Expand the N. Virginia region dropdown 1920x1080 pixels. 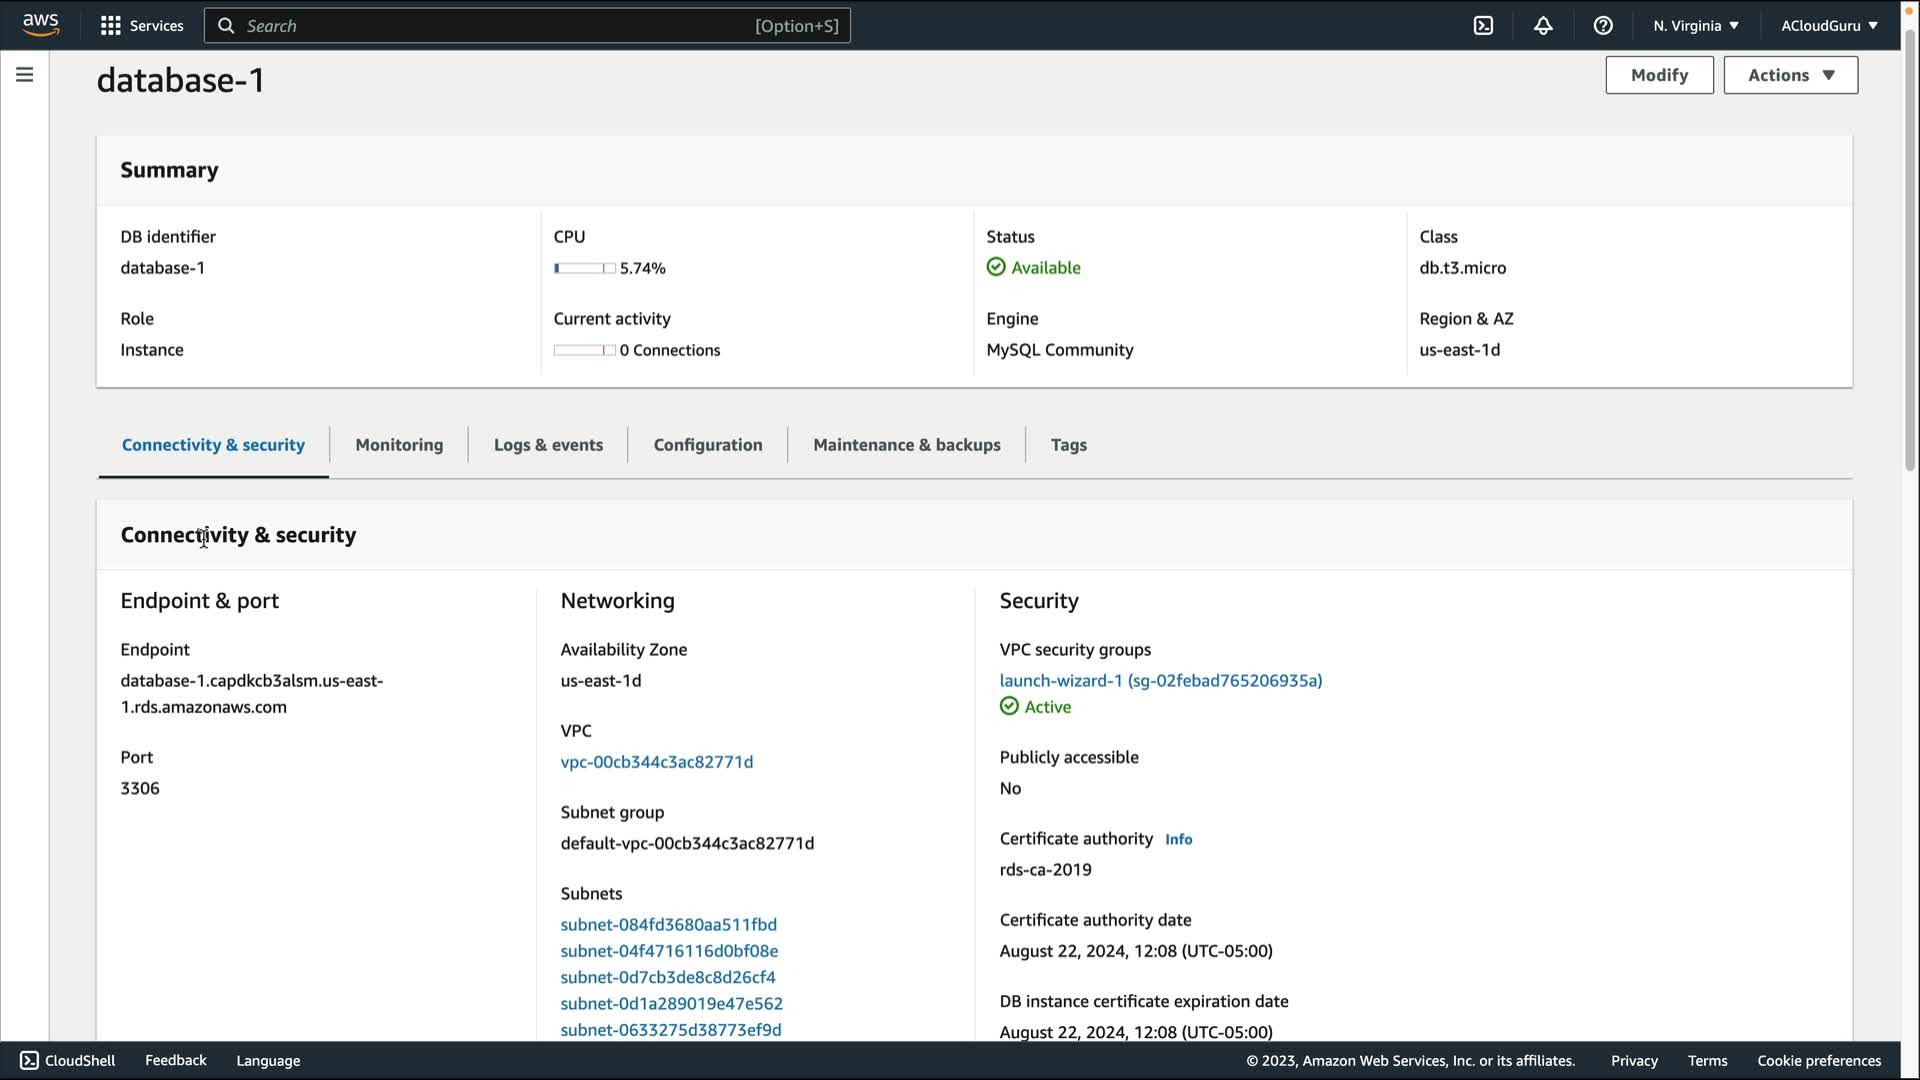coord(1696,26)
